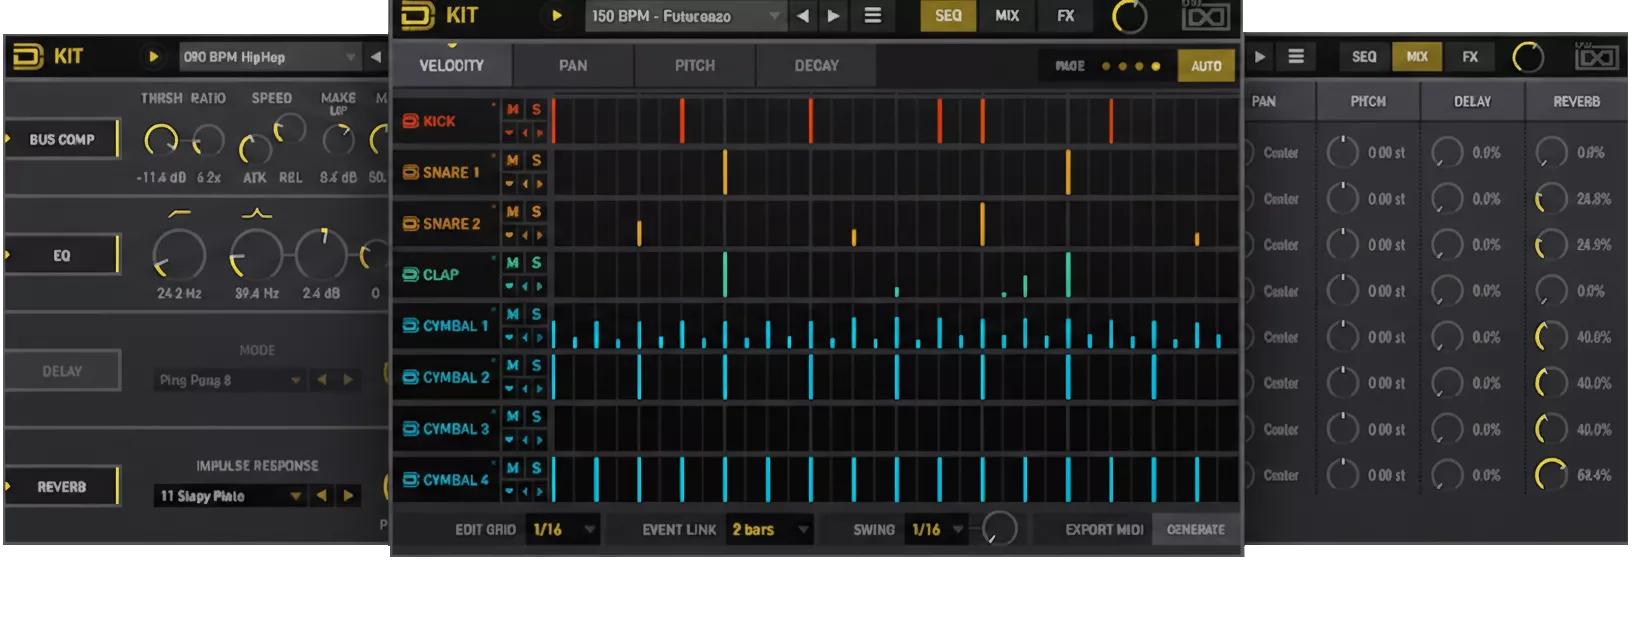Click the CYMBAL 1 track sample icon
This screenshot has height=640, width=1632.
pyautogui.click(x=410, y=325)
